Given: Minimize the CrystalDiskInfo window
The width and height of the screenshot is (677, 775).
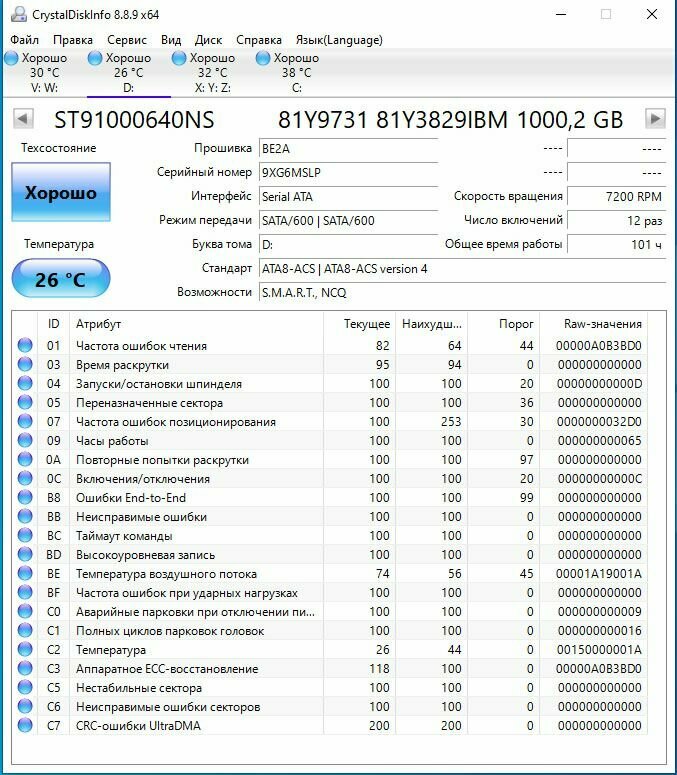Looking at the screenshot, I should click(561, 14).
